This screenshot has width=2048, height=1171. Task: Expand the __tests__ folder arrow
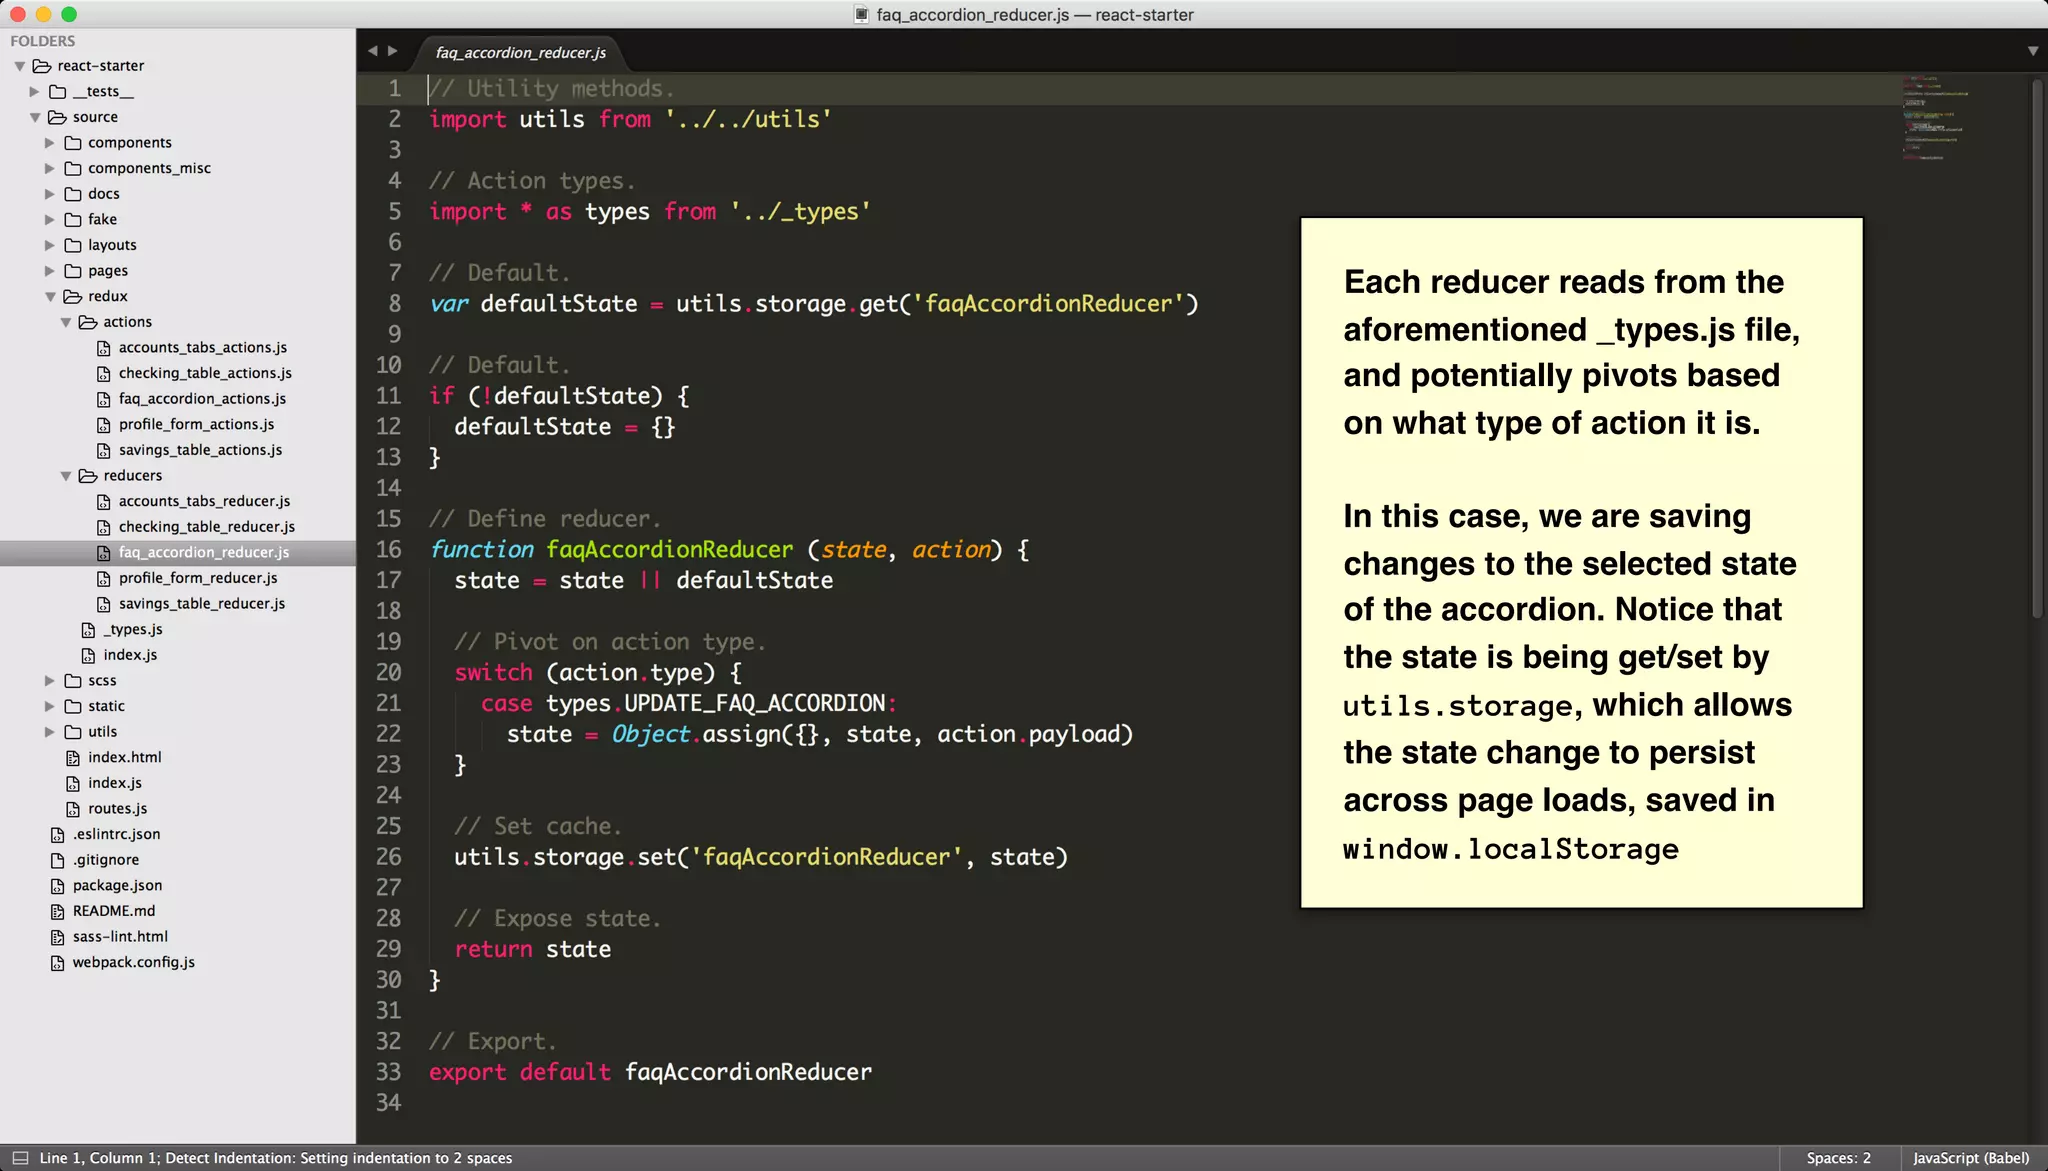point(35,92)
